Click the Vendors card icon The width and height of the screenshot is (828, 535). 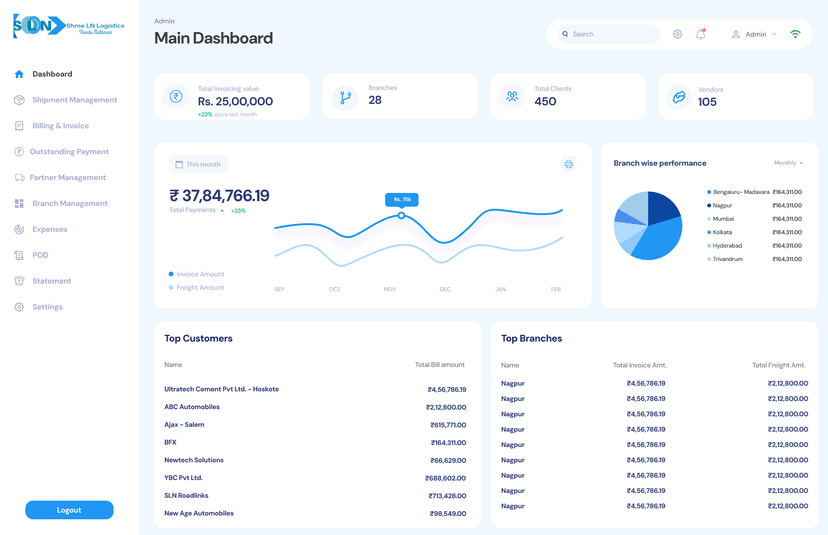[679, 97]
